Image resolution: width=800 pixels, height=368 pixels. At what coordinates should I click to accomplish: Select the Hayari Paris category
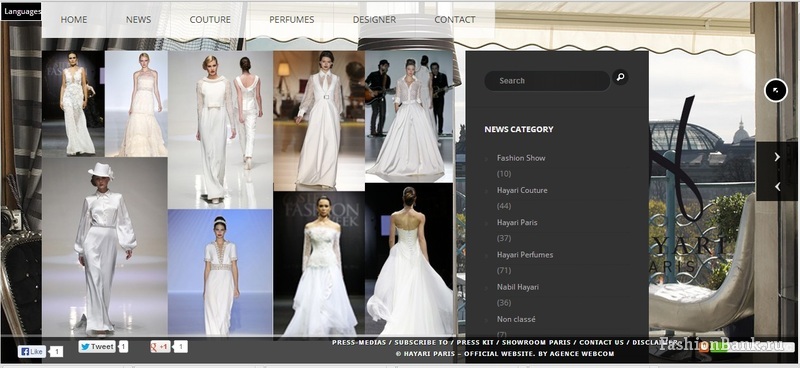(517, 223)
